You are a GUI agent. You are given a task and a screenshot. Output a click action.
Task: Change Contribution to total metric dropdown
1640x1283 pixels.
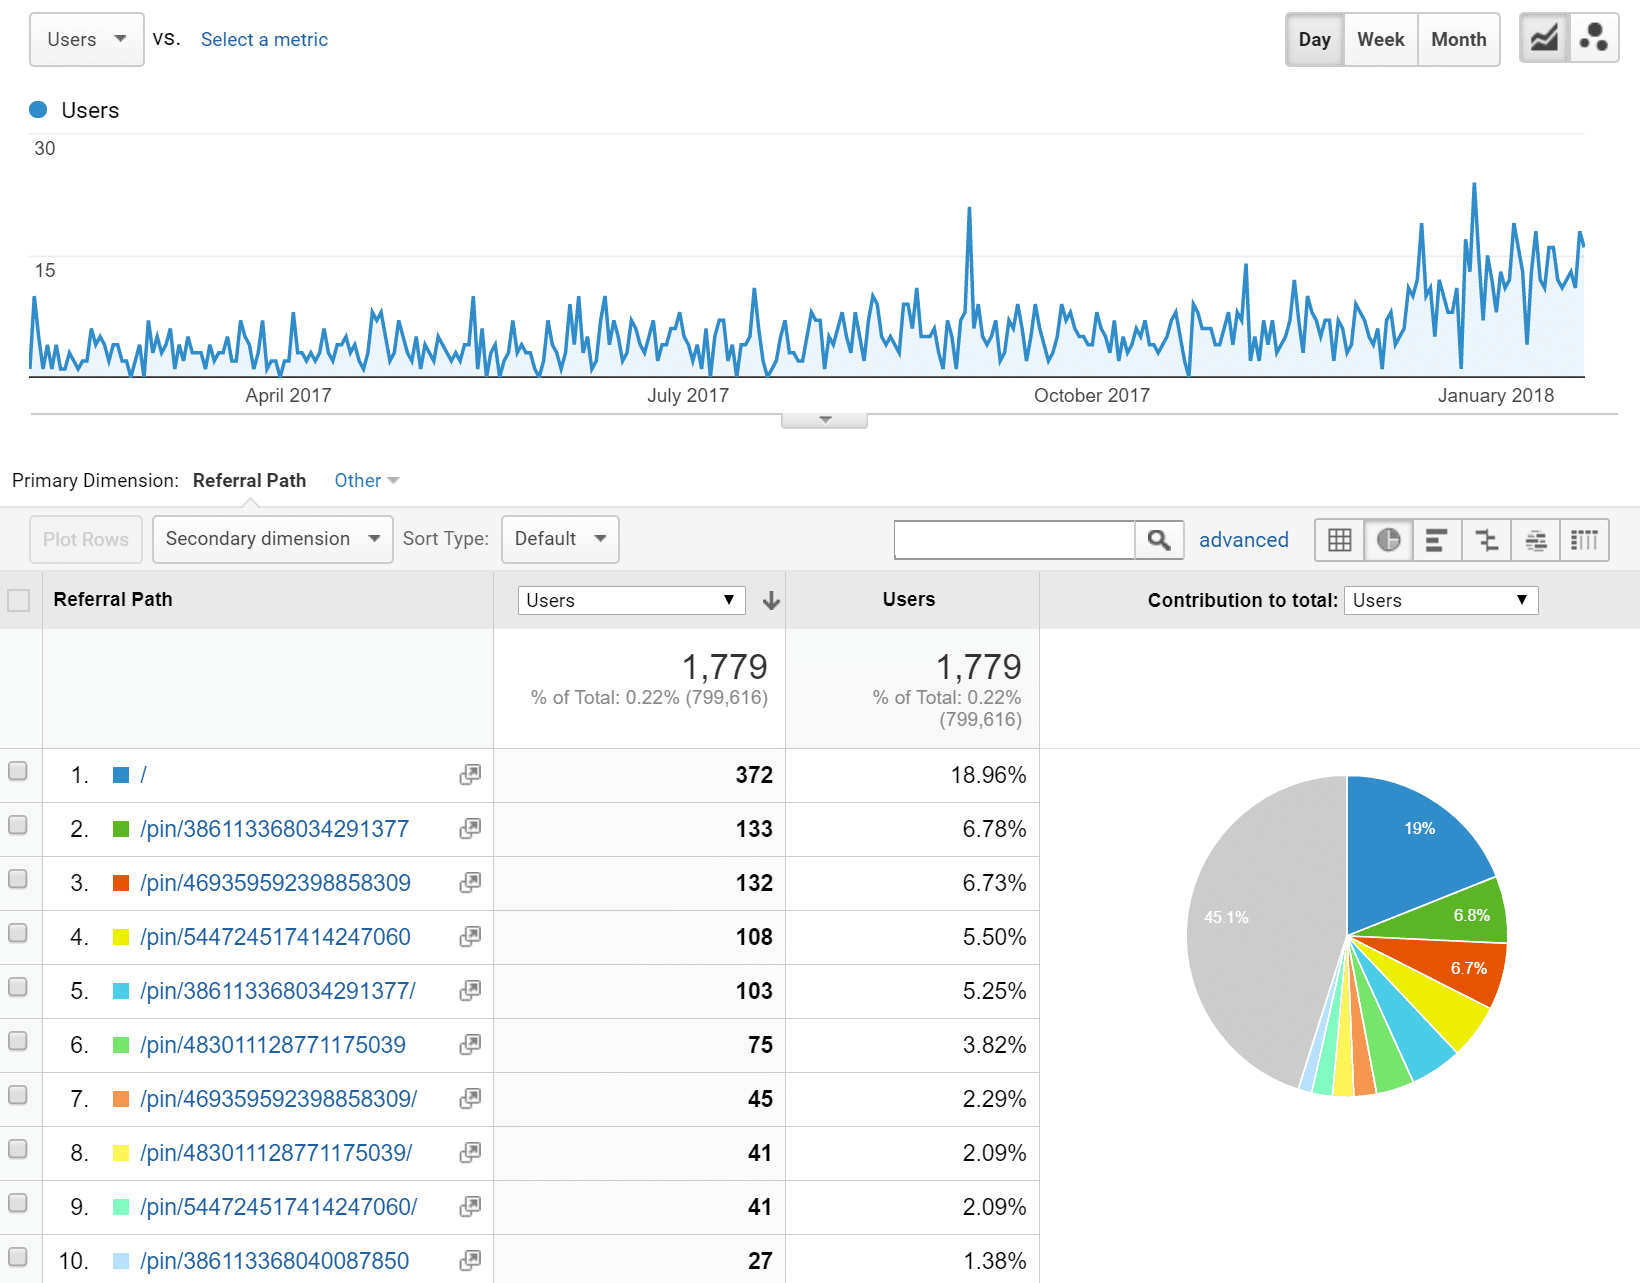point(1440,600)
